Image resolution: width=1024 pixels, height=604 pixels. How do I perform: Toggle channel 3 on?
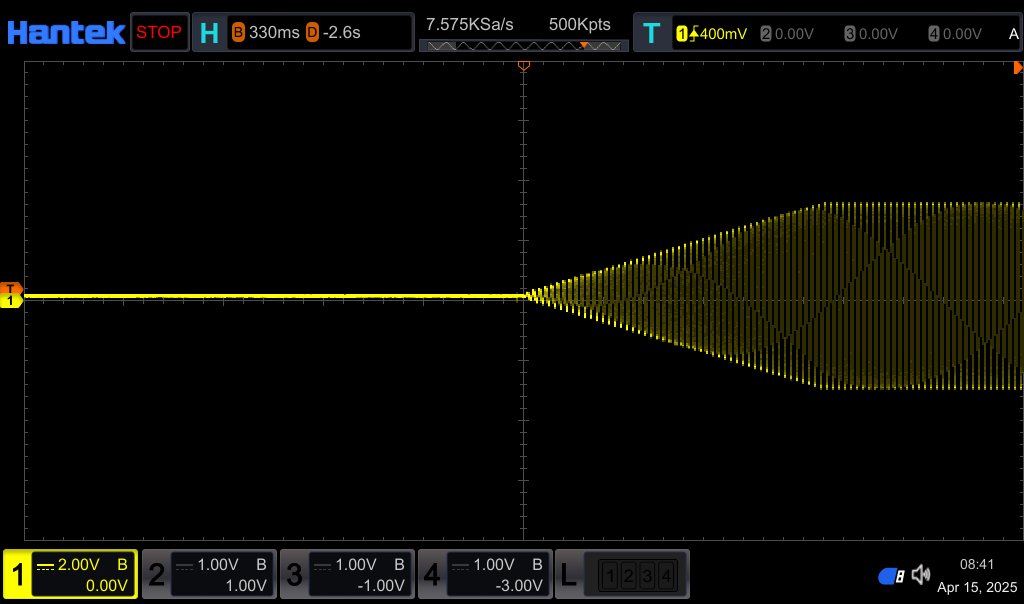click(x=346, y=574)
